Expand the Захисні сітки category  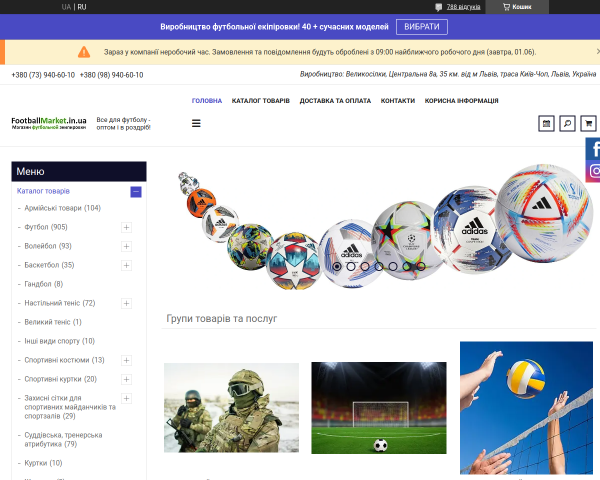tap(126, 398)
